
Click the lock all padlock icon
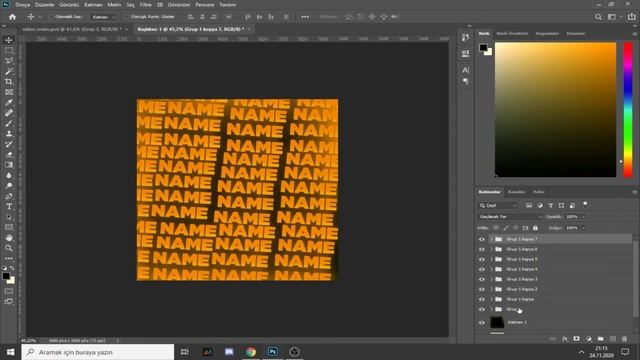[535, 228]
